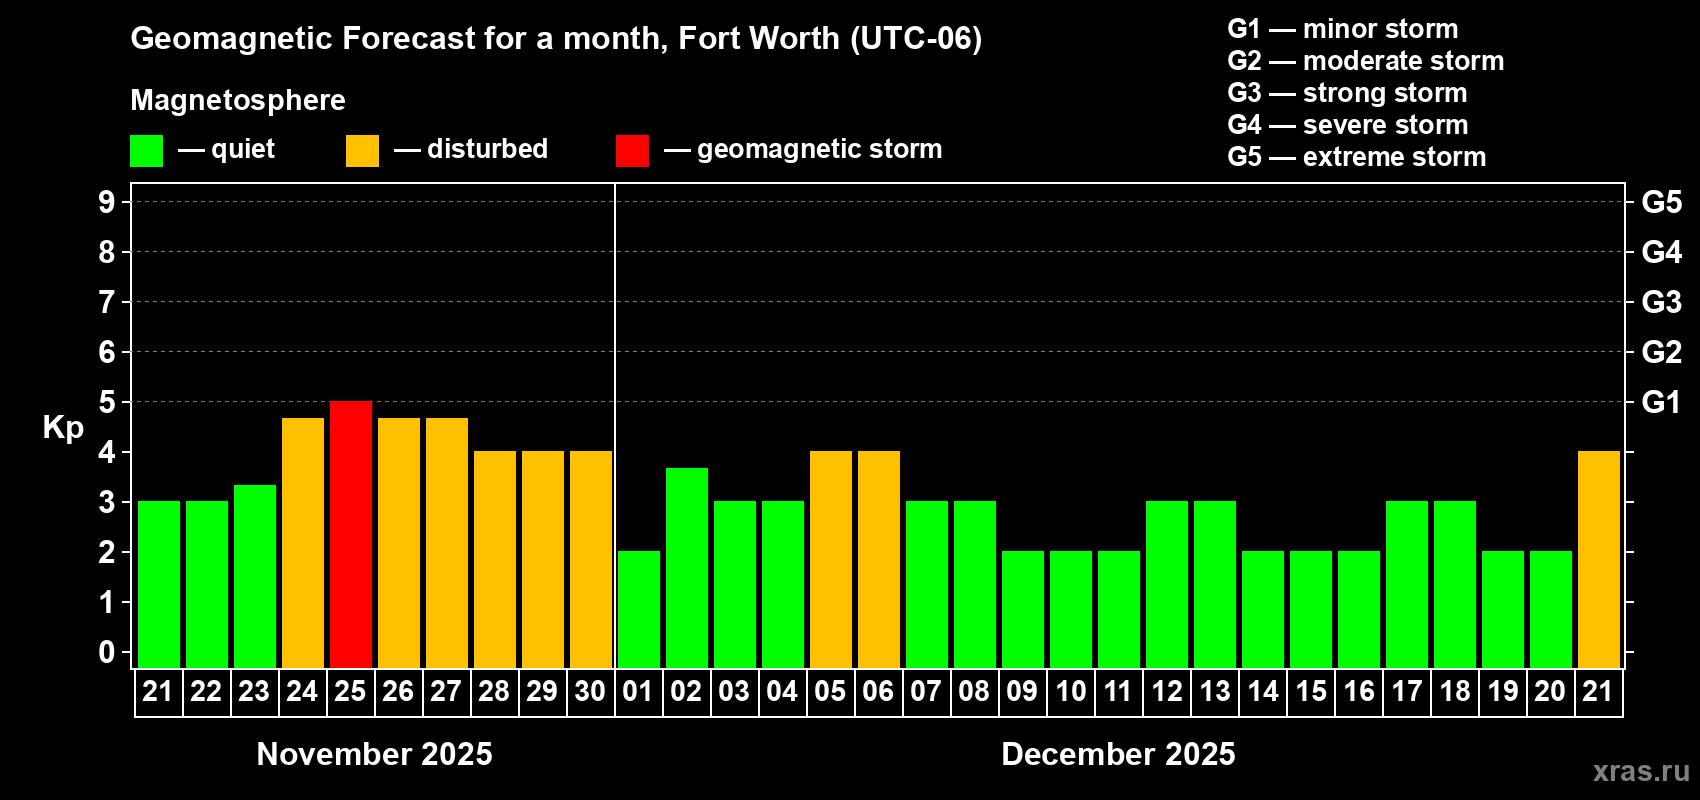This screenshot has height=800, width=1700.
Task: Select the green bar for November 23
Action: click(x=255, y=576)
